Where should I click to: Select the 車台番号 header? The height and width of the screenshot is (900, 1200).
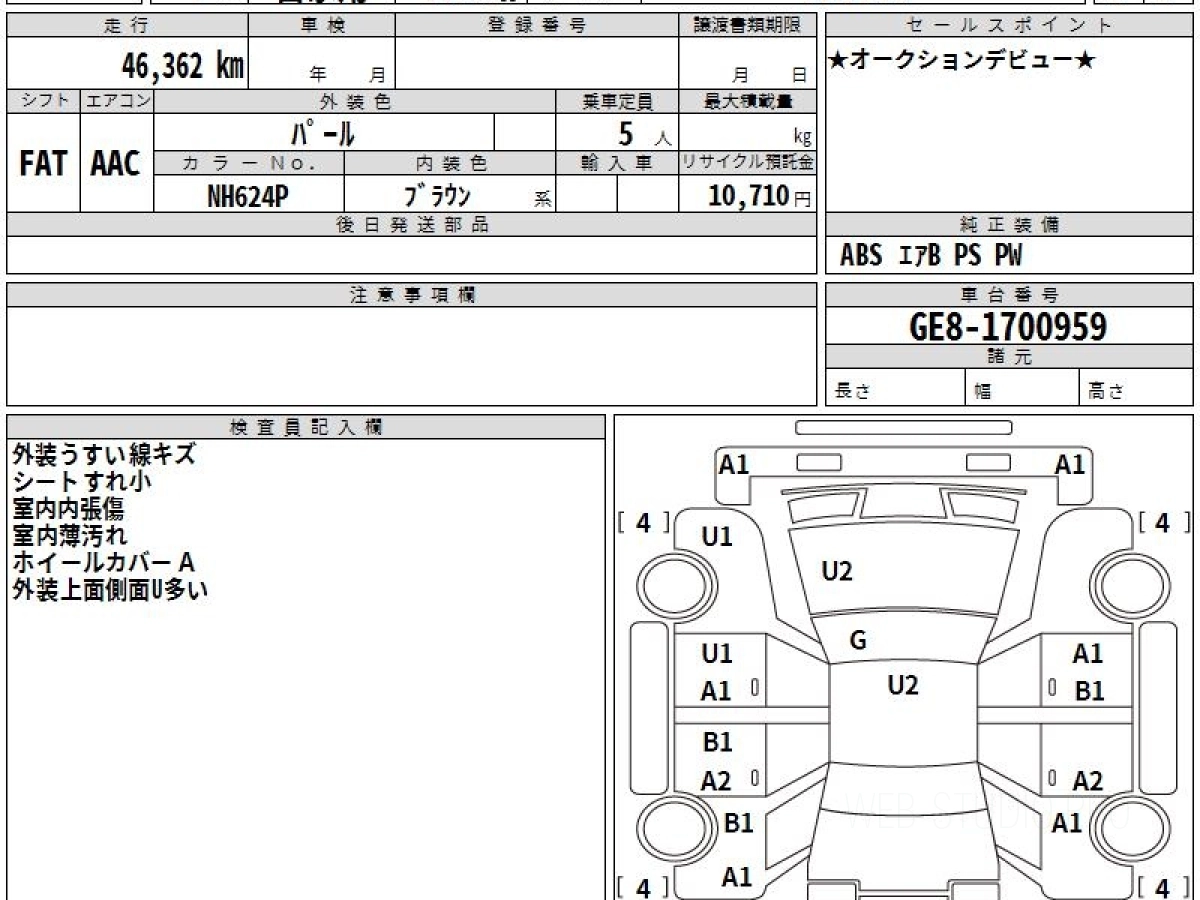1009,295
